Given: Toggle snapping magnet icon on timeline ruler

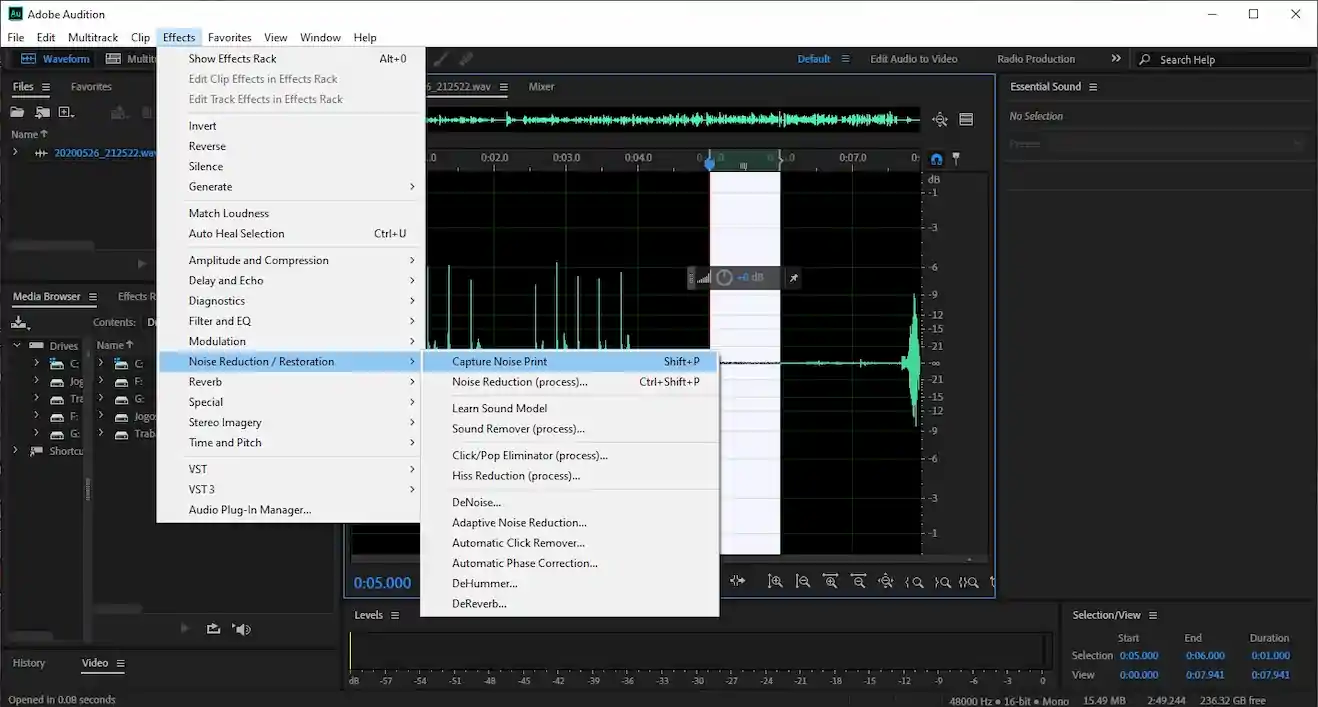Looking at the screenshot, I should [x=936, y=158].
